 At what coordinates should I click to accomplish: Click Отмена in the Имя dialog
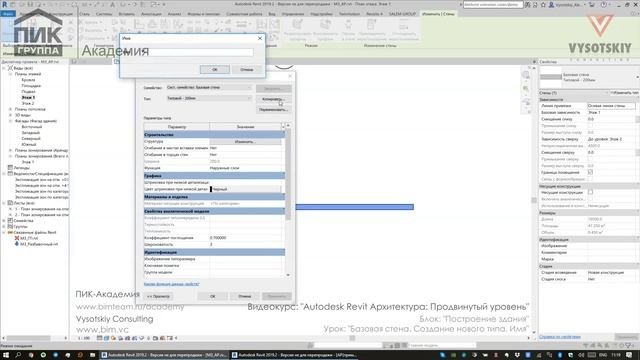(x=247, y=70)
